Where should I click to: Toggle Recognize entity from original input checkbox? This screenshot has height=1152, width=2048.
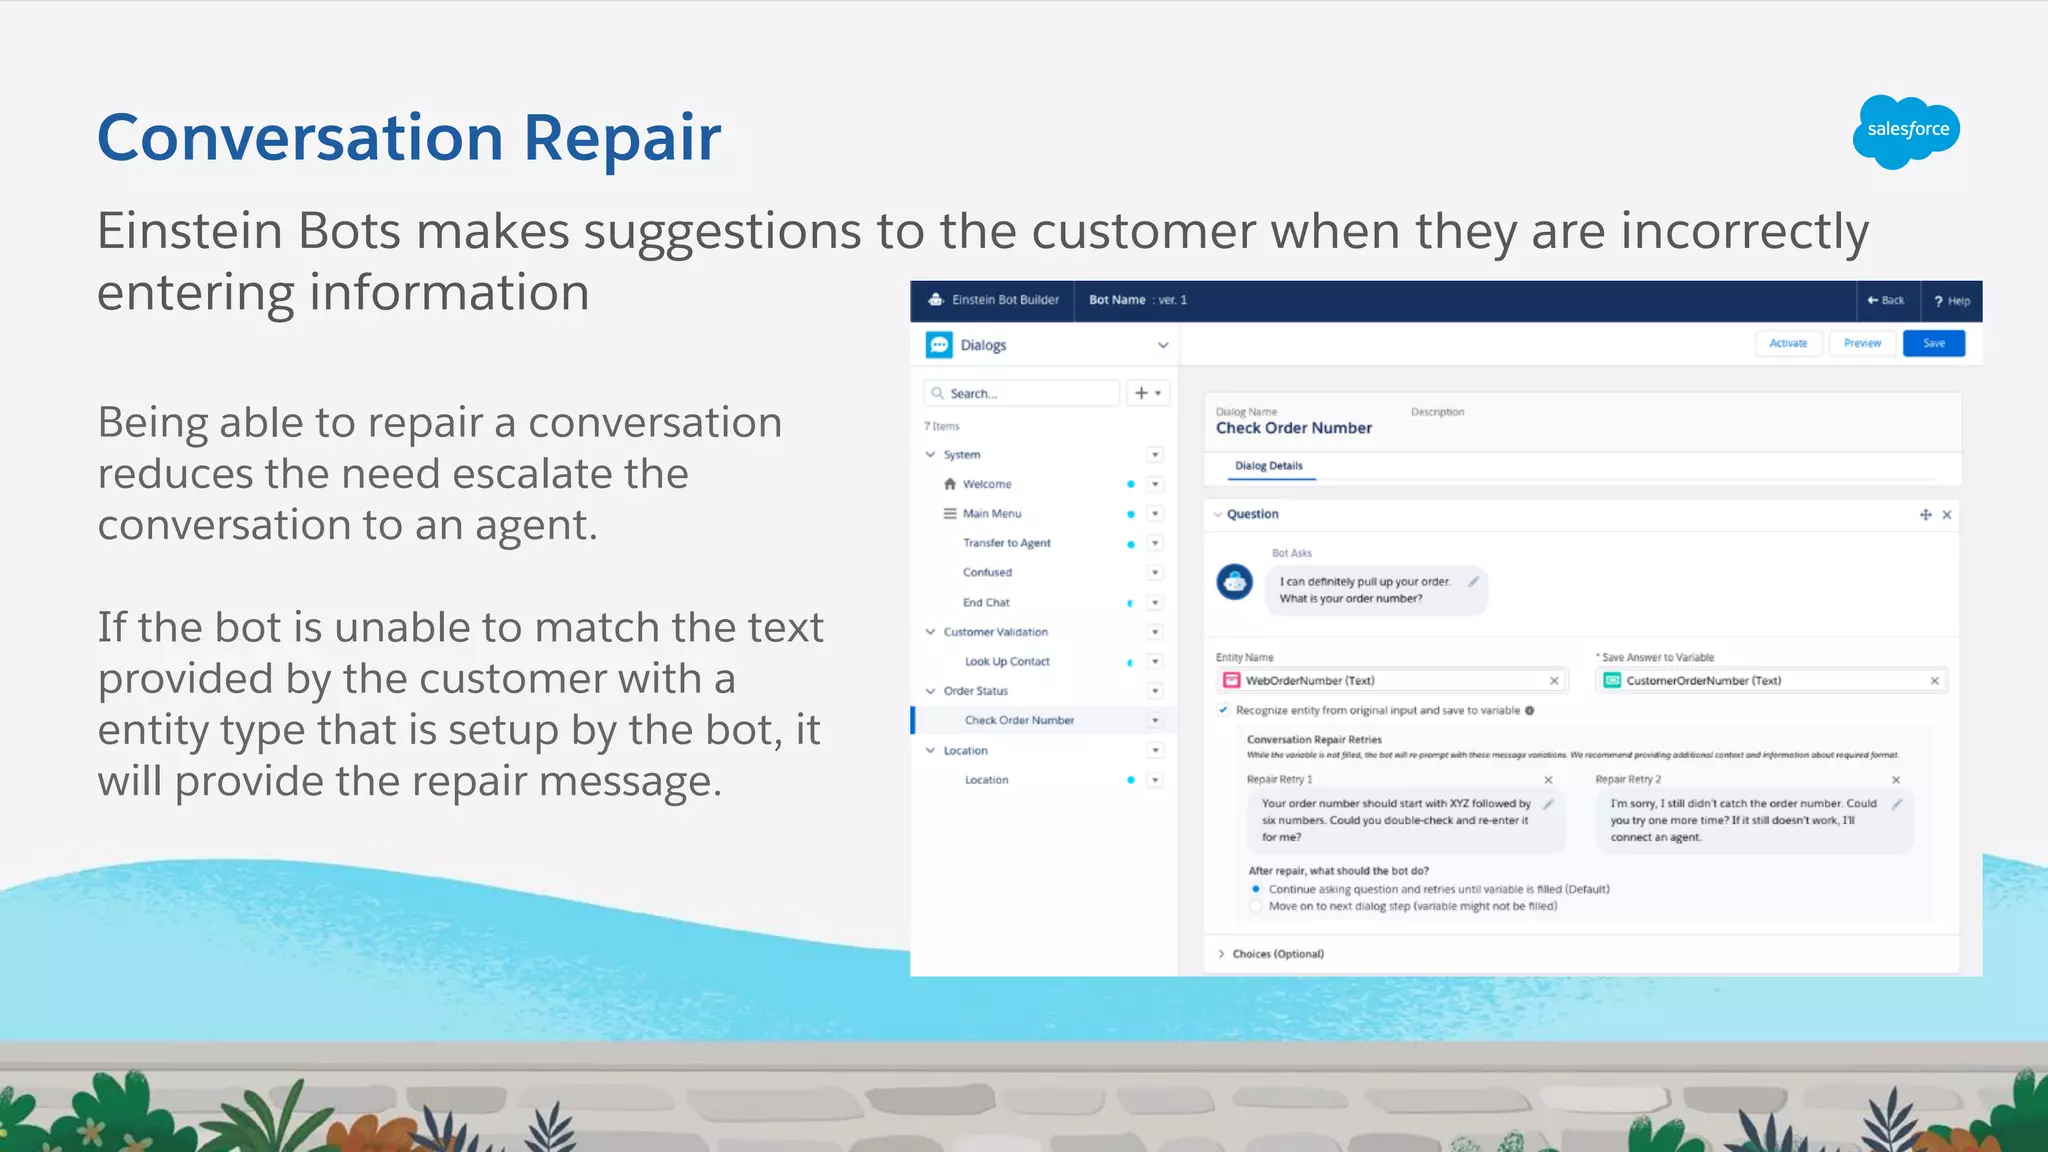[x=1223, y=710]
